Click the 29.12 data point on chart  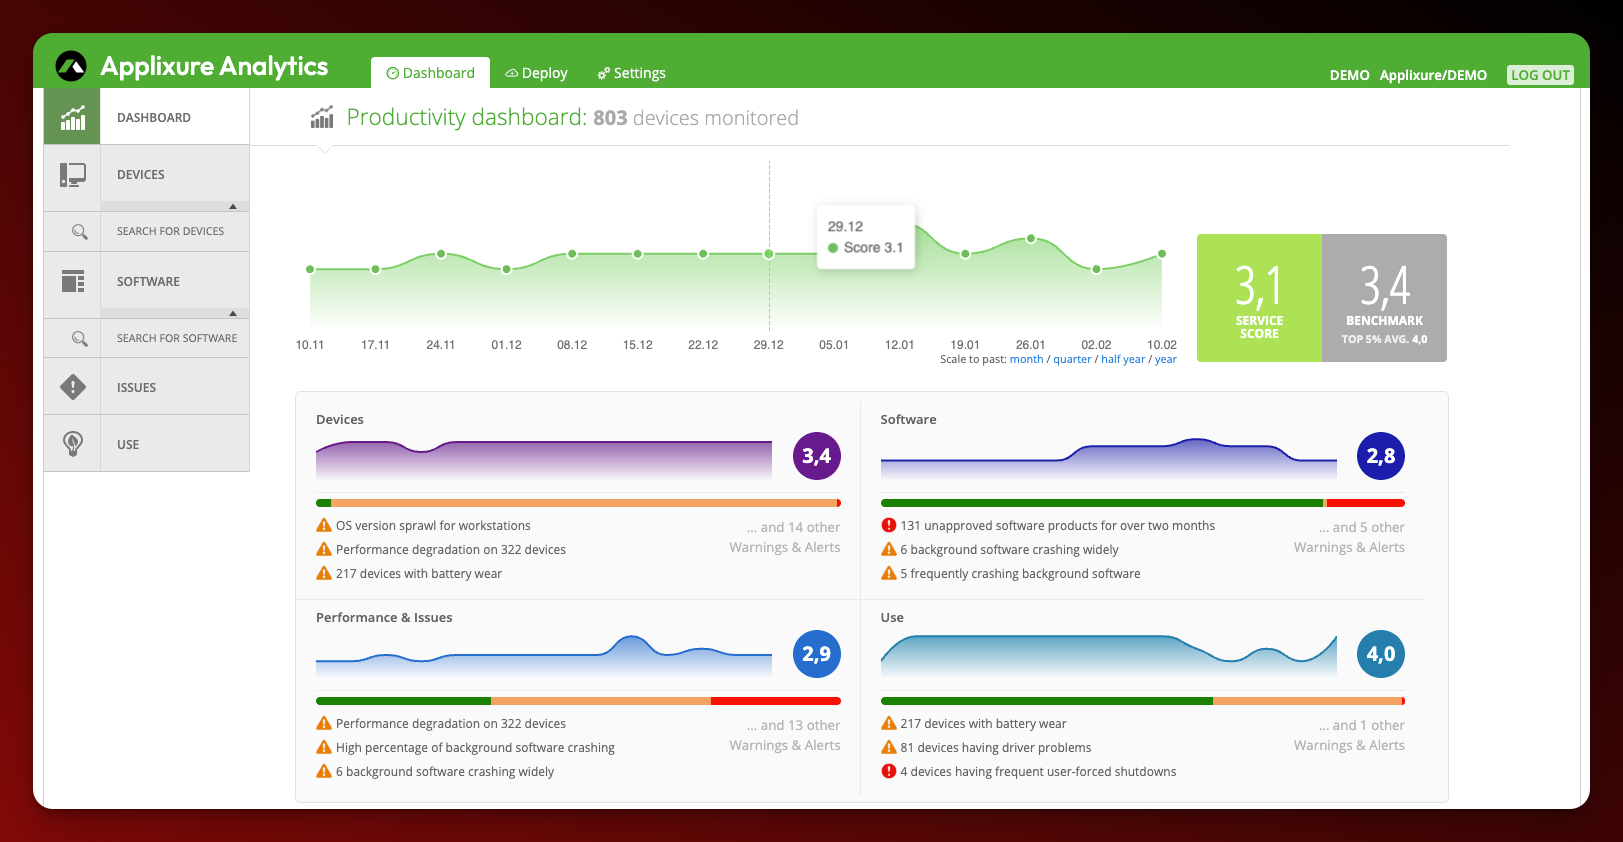pyautogui.click(x=769, y=254)
